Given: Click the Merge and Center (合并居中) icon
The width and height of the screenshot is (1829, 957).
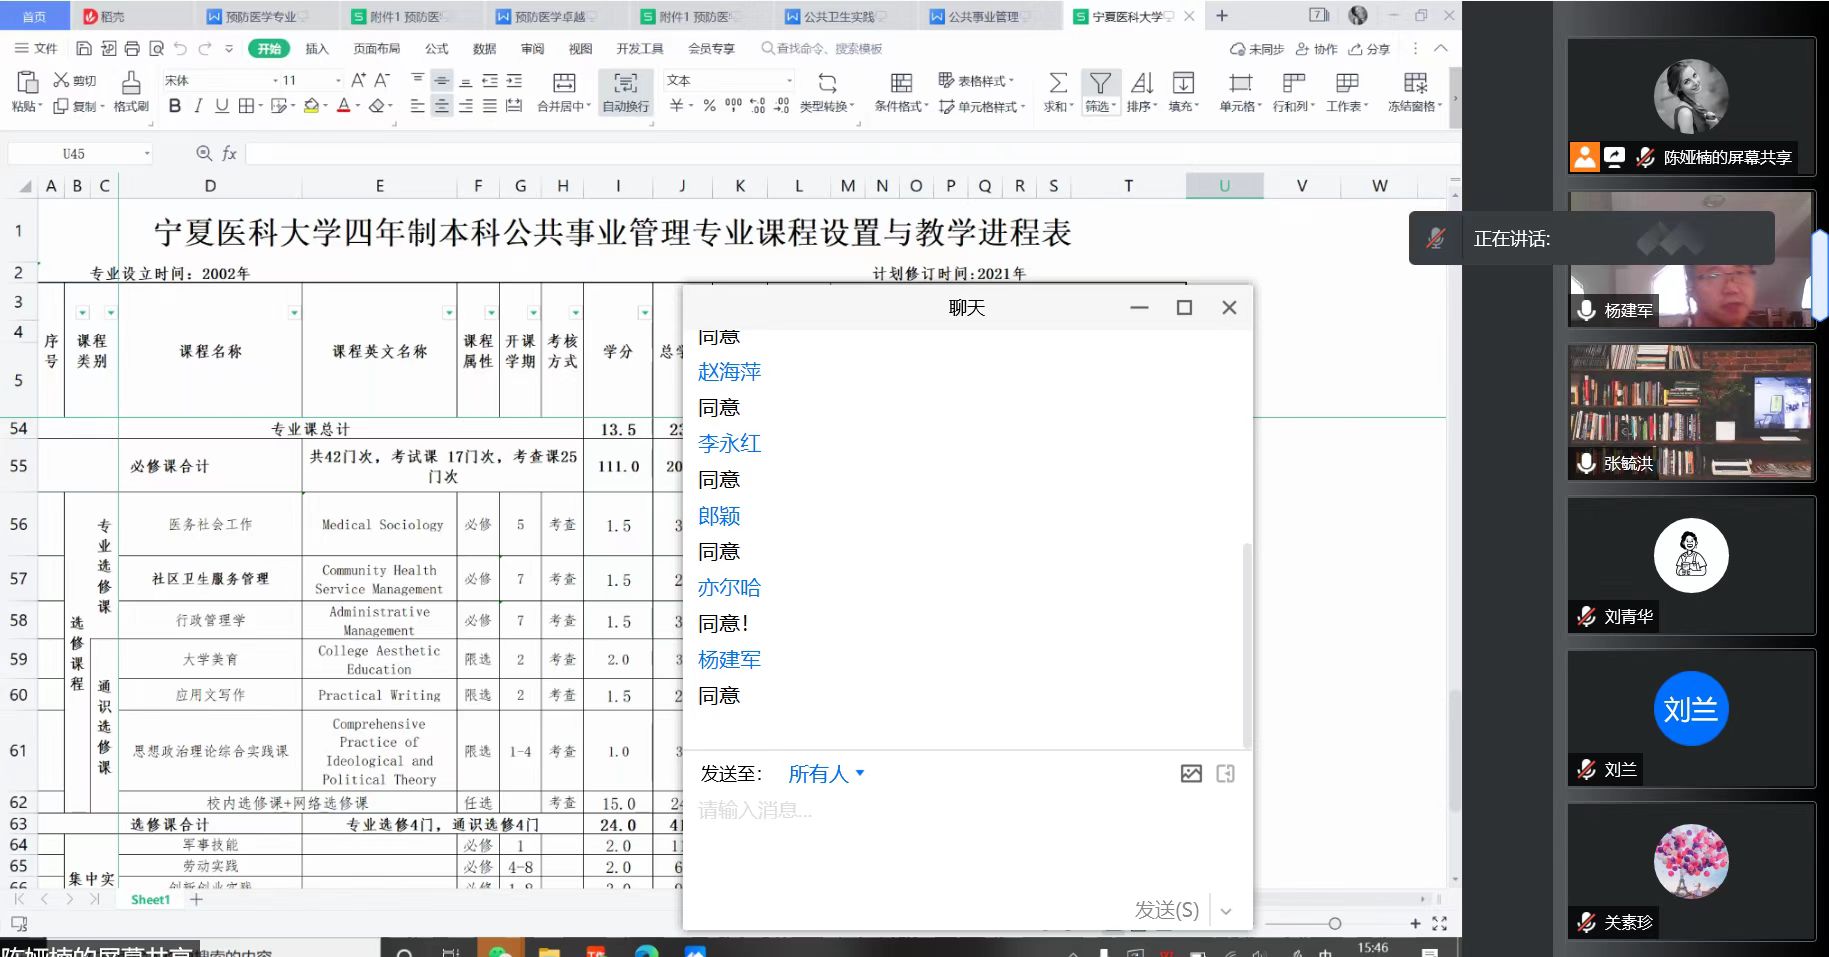Looking at the screenshot, I should click(564, 83).
